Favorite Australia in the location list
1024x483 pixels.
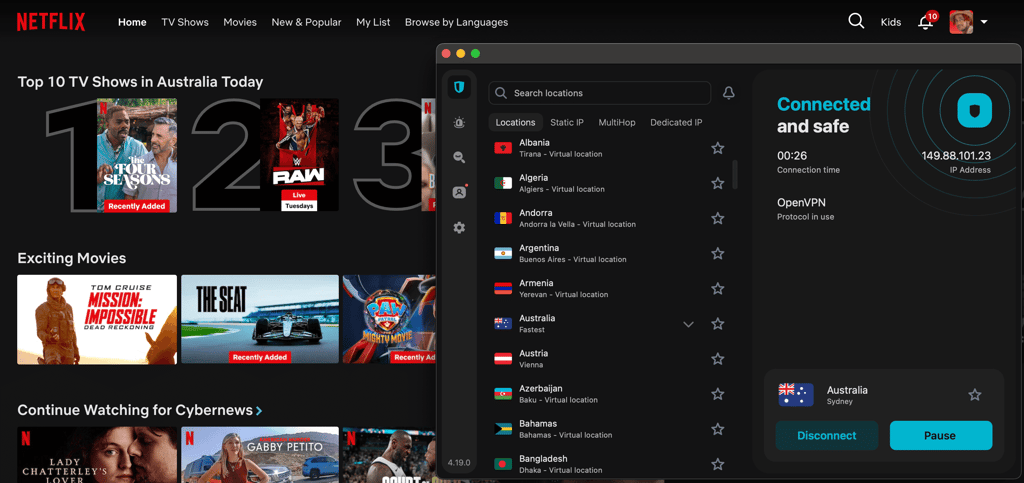(718, 324)
